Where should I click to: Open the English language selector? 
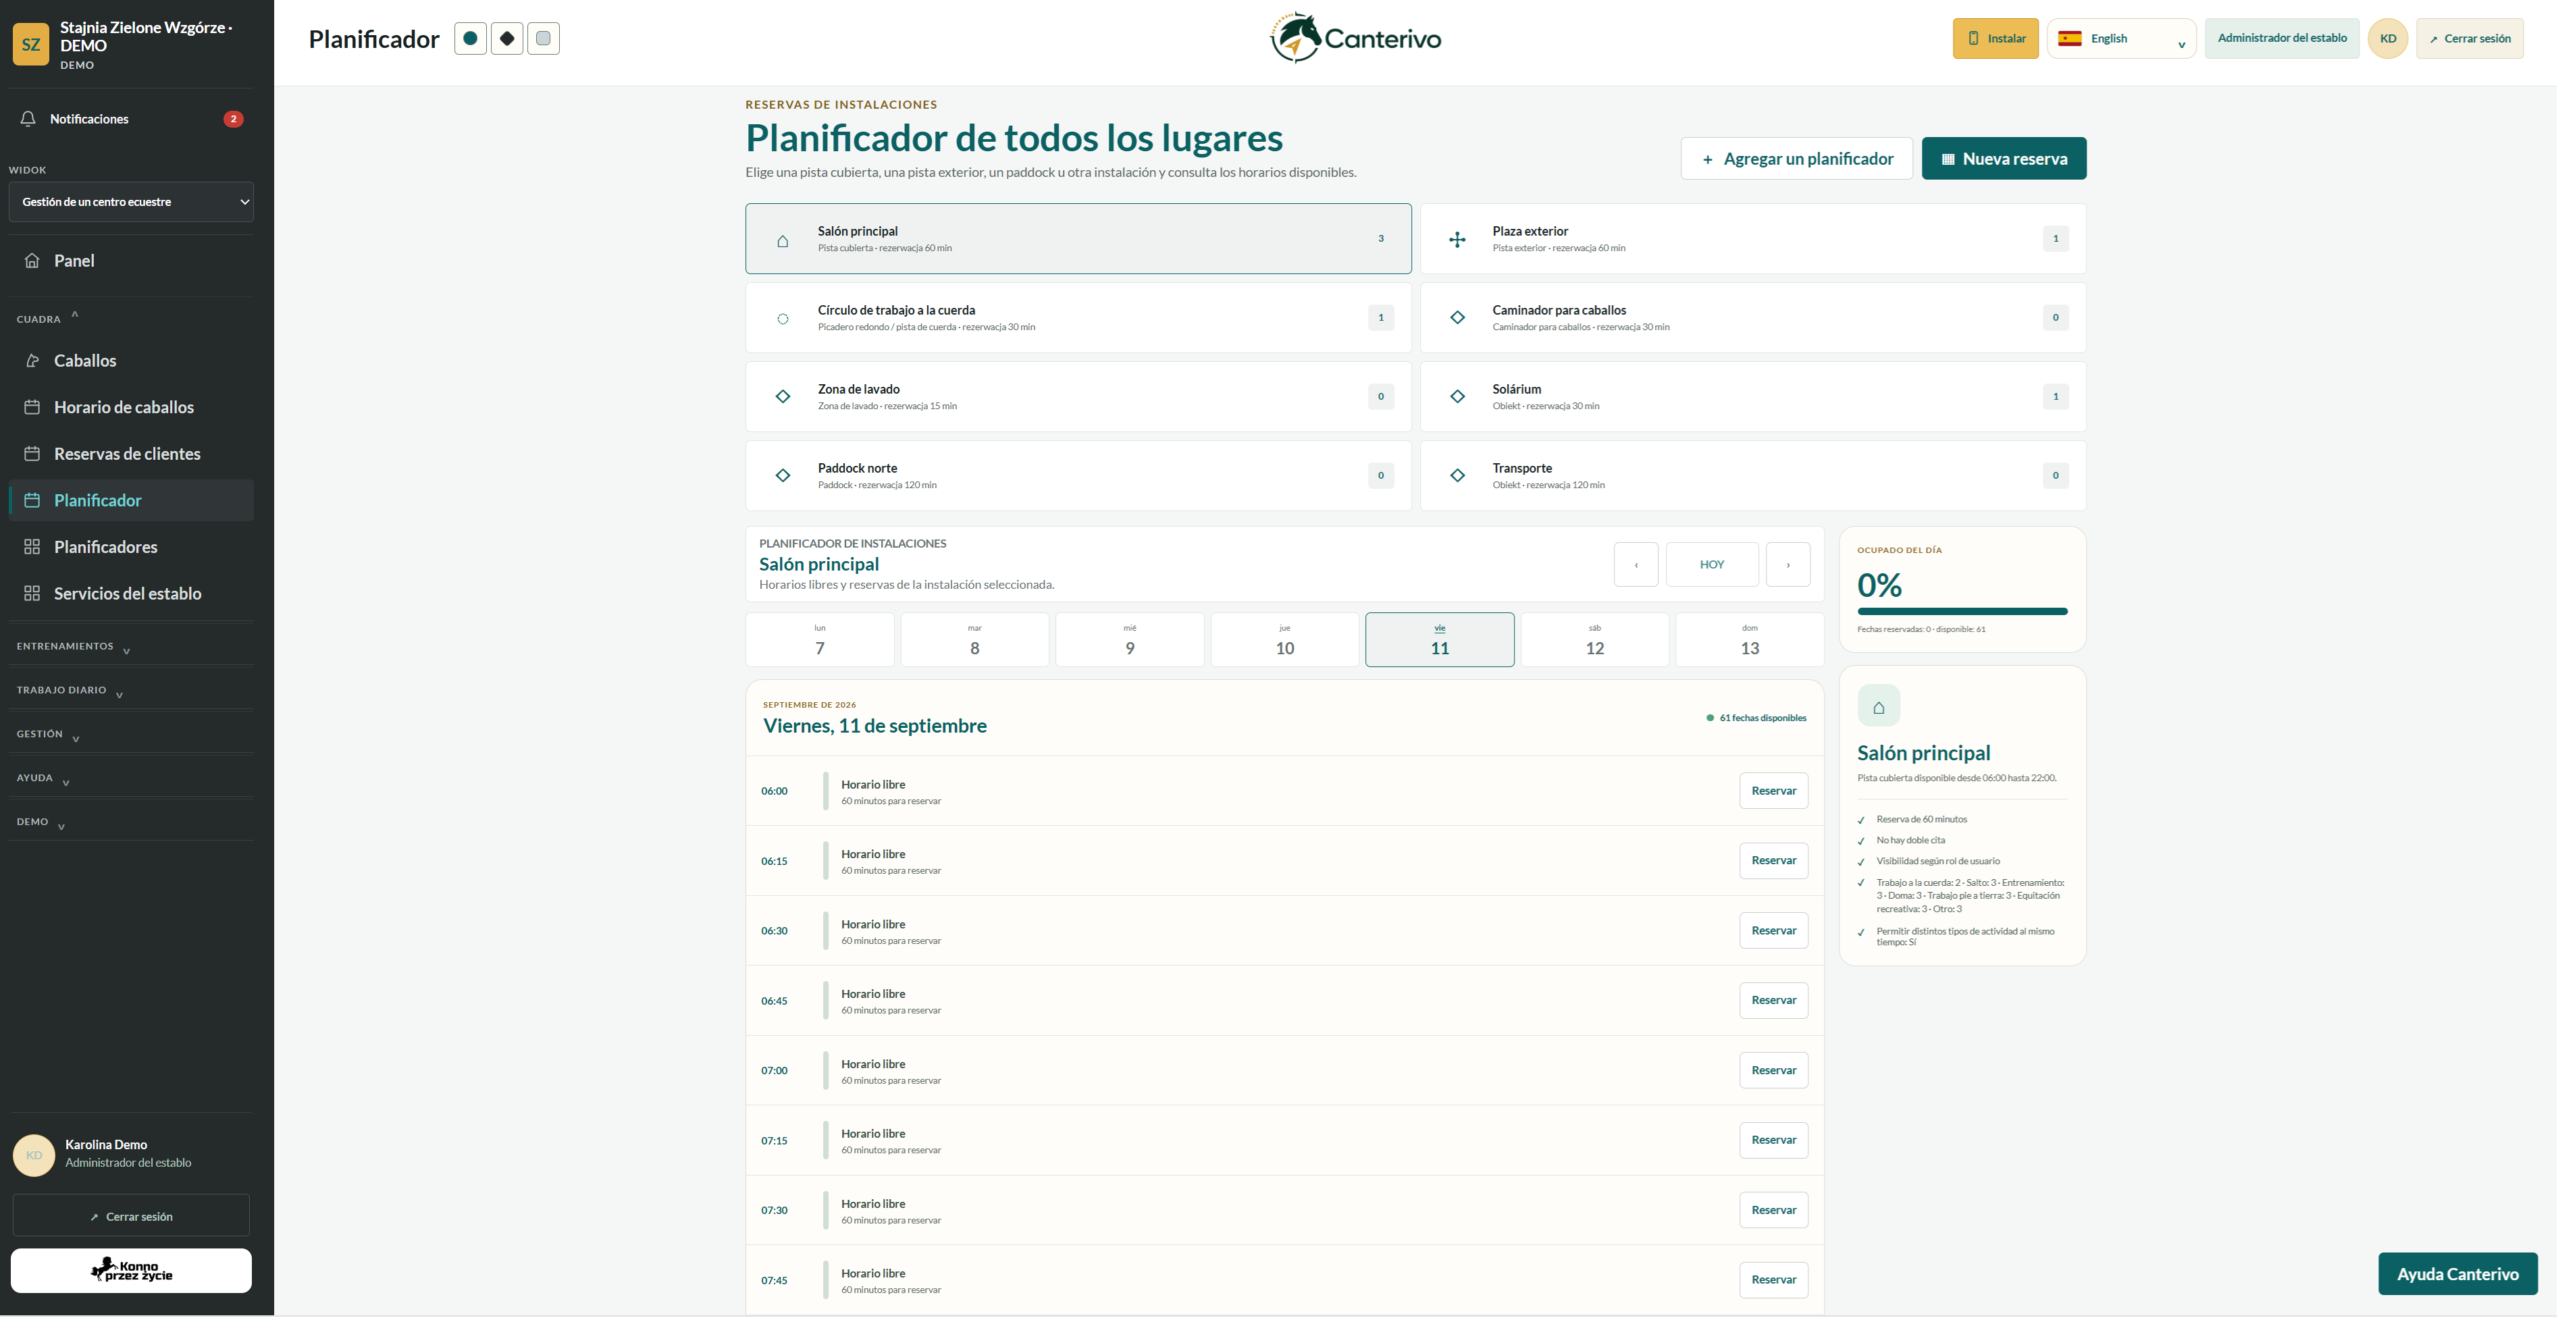(x=2121, y=39)
